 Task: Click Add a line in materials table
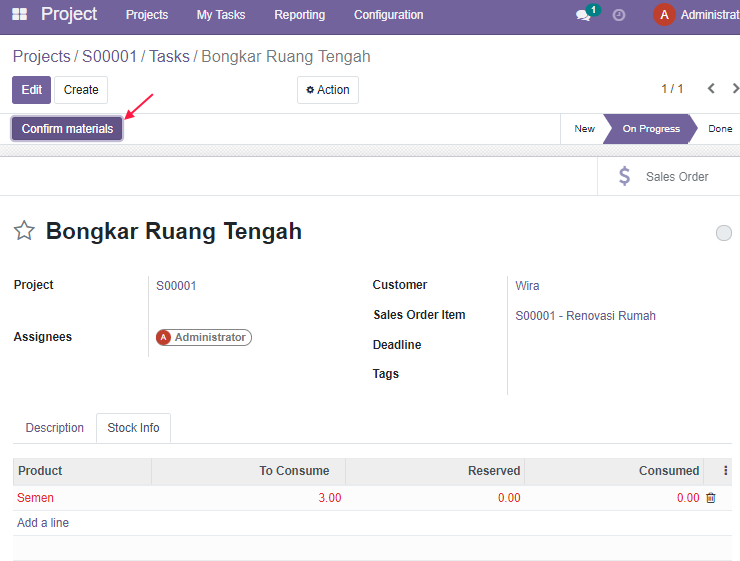pos(43,523)
